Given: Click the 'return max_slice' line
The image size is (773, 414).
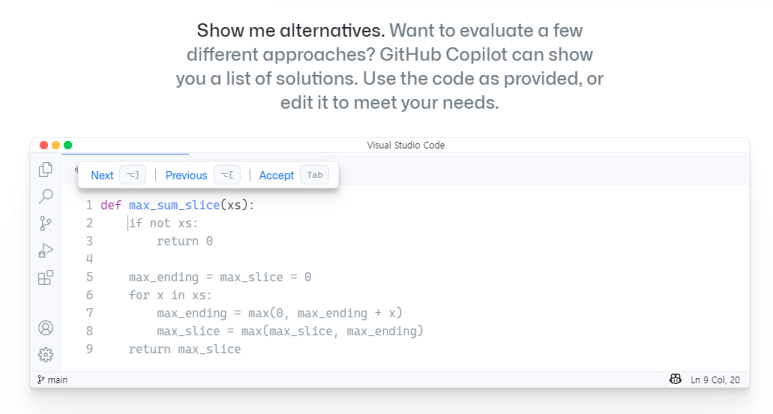Looking at the screenshot, I should click(185, 349).
